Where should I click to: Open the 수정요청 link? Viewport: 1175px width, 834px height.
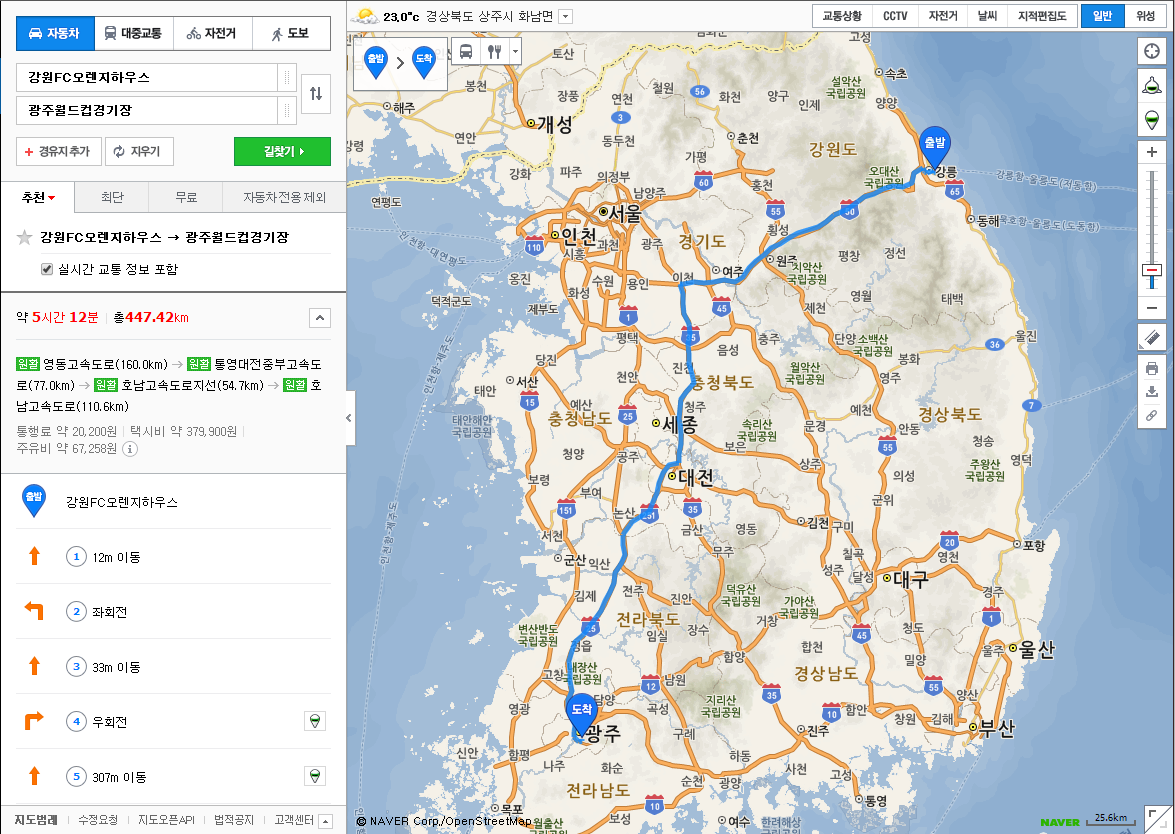(98, 821)
